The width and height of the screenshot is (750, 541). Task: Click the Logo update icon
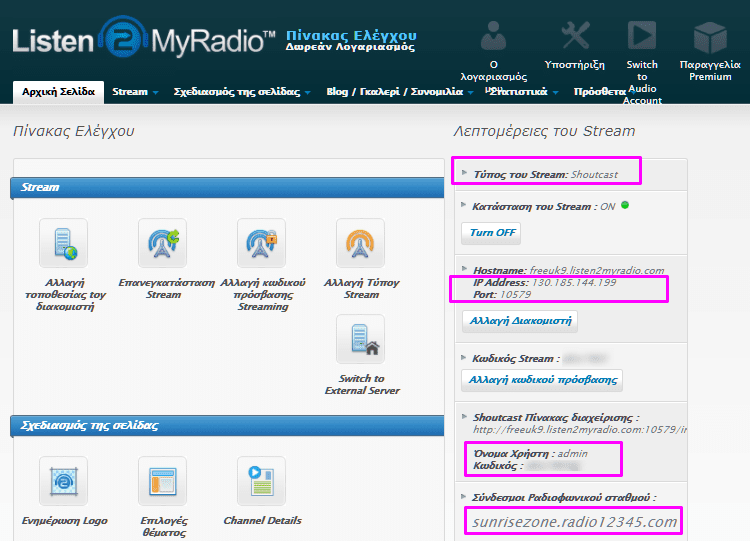[64, 481]
